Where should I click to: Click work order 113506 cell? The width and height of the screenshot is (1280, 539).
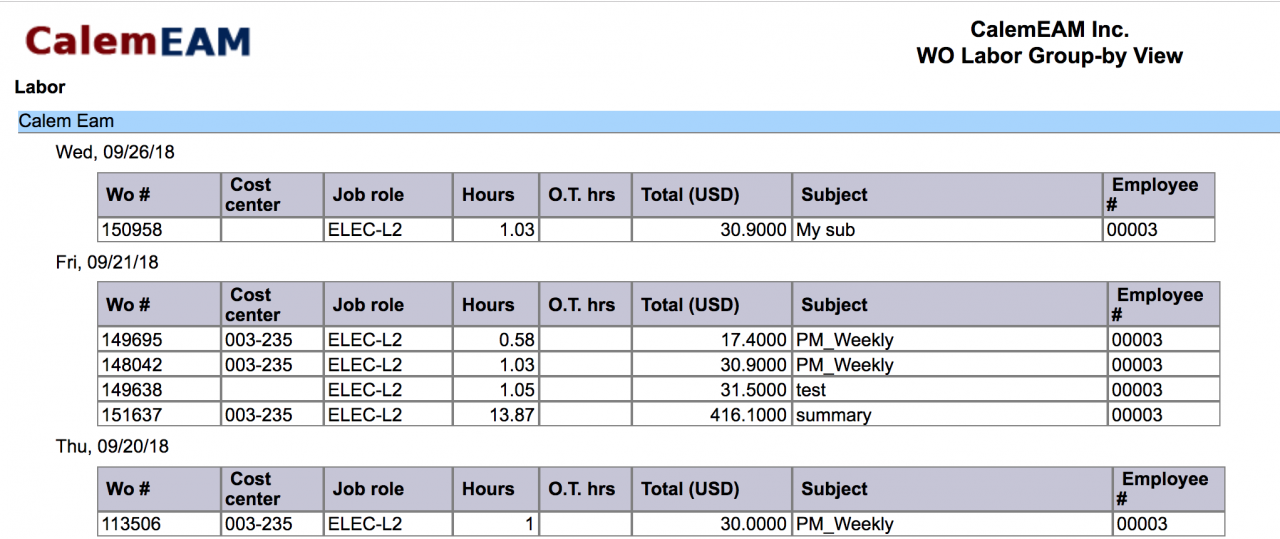(160, 524)
